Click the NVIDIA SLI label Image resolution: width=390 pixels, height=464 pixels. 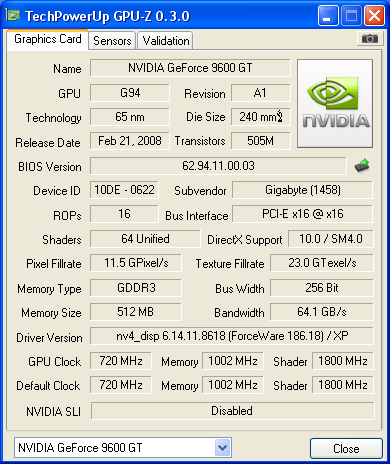(54, 412)
